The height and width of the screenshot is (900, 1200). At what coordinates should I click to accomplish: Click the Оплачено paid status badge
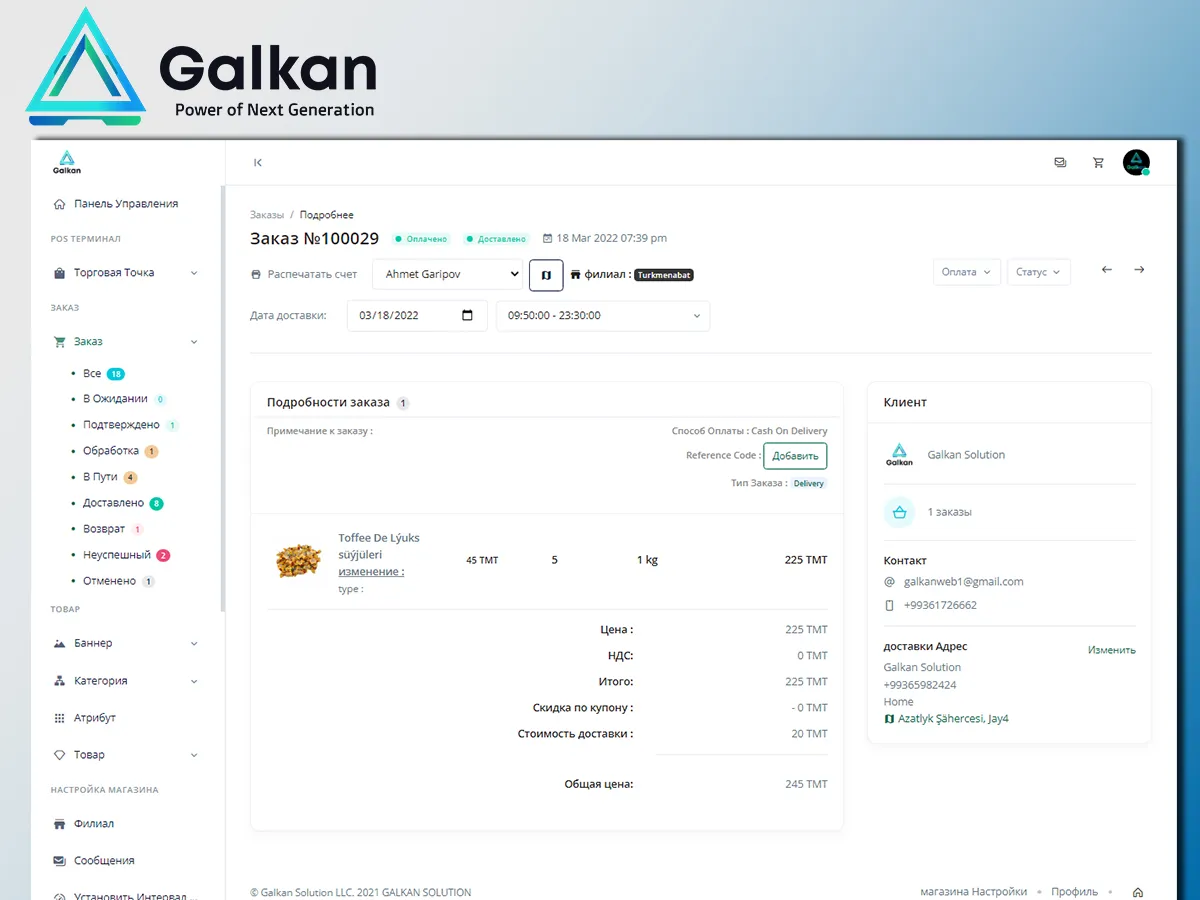(x=422, y=239)
